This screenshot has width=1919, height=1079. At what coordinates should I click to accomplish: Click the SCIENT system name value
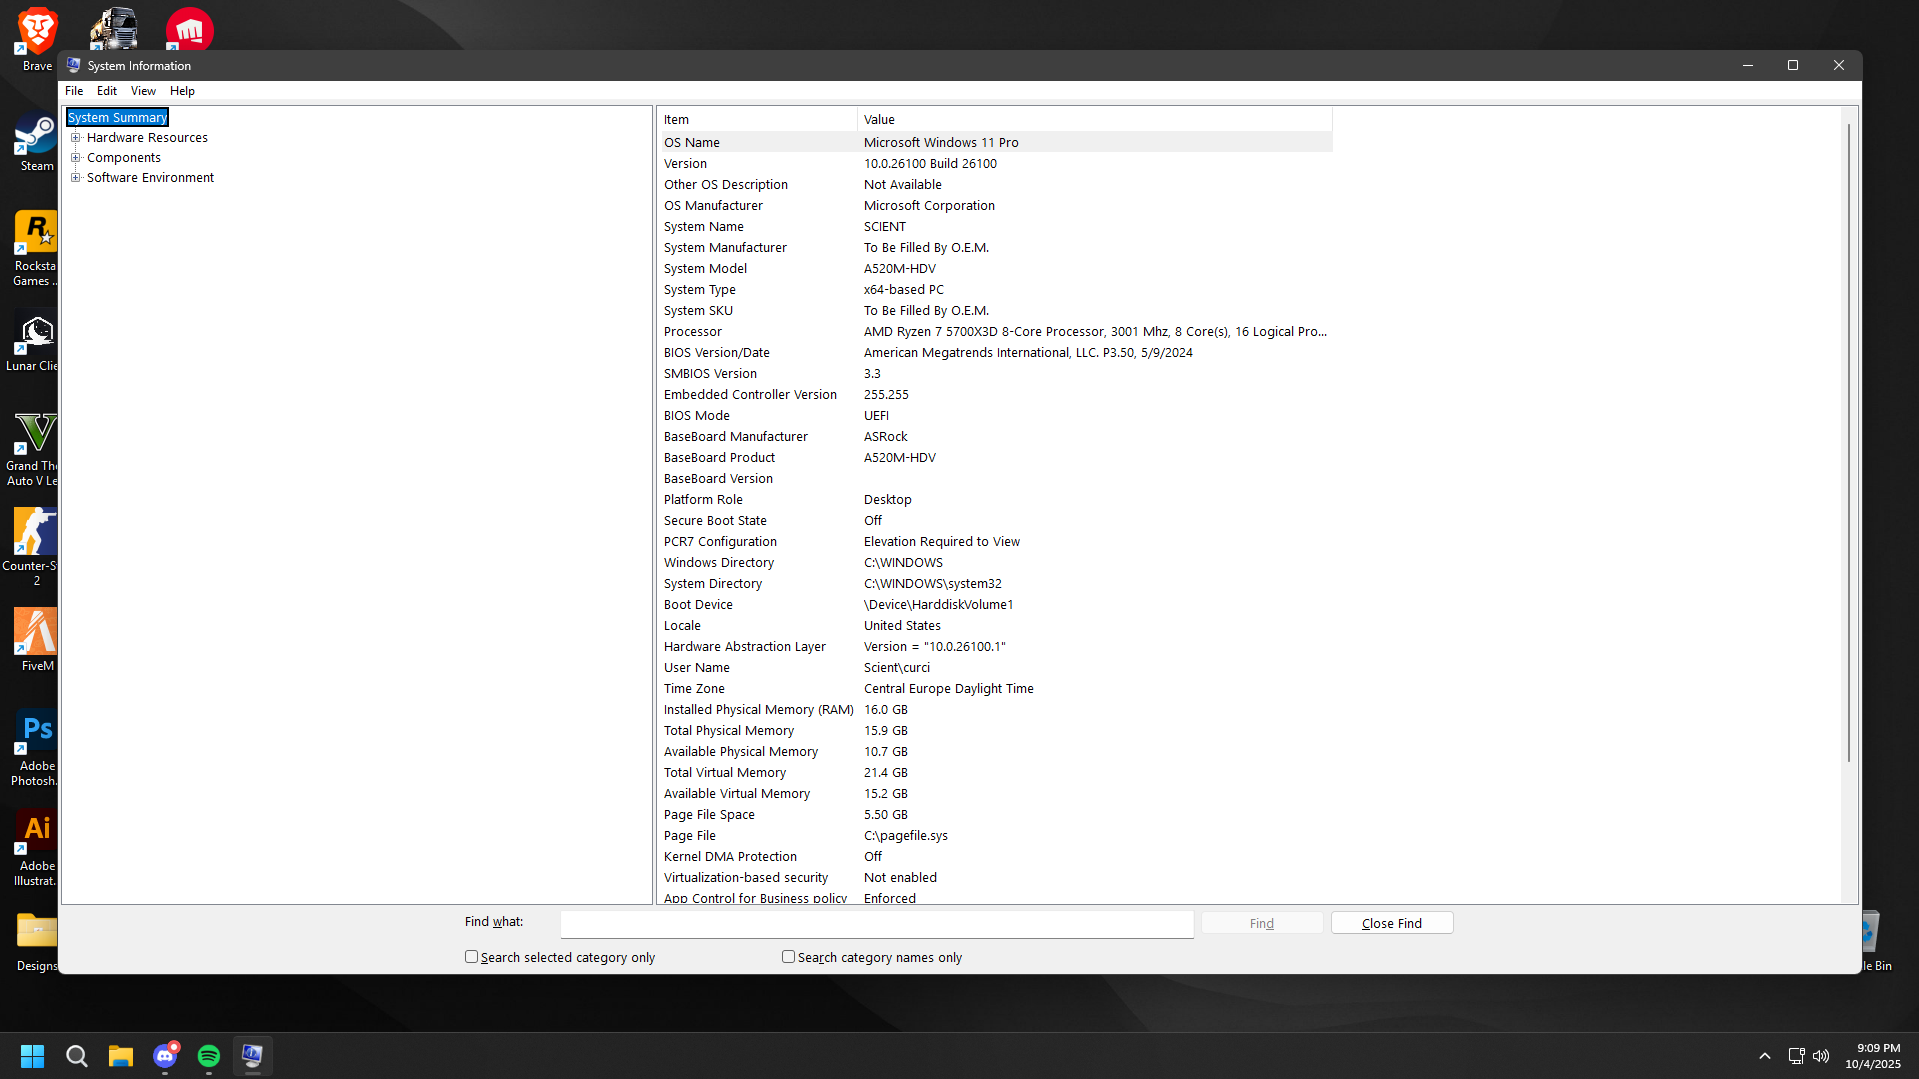pos(885,227)
